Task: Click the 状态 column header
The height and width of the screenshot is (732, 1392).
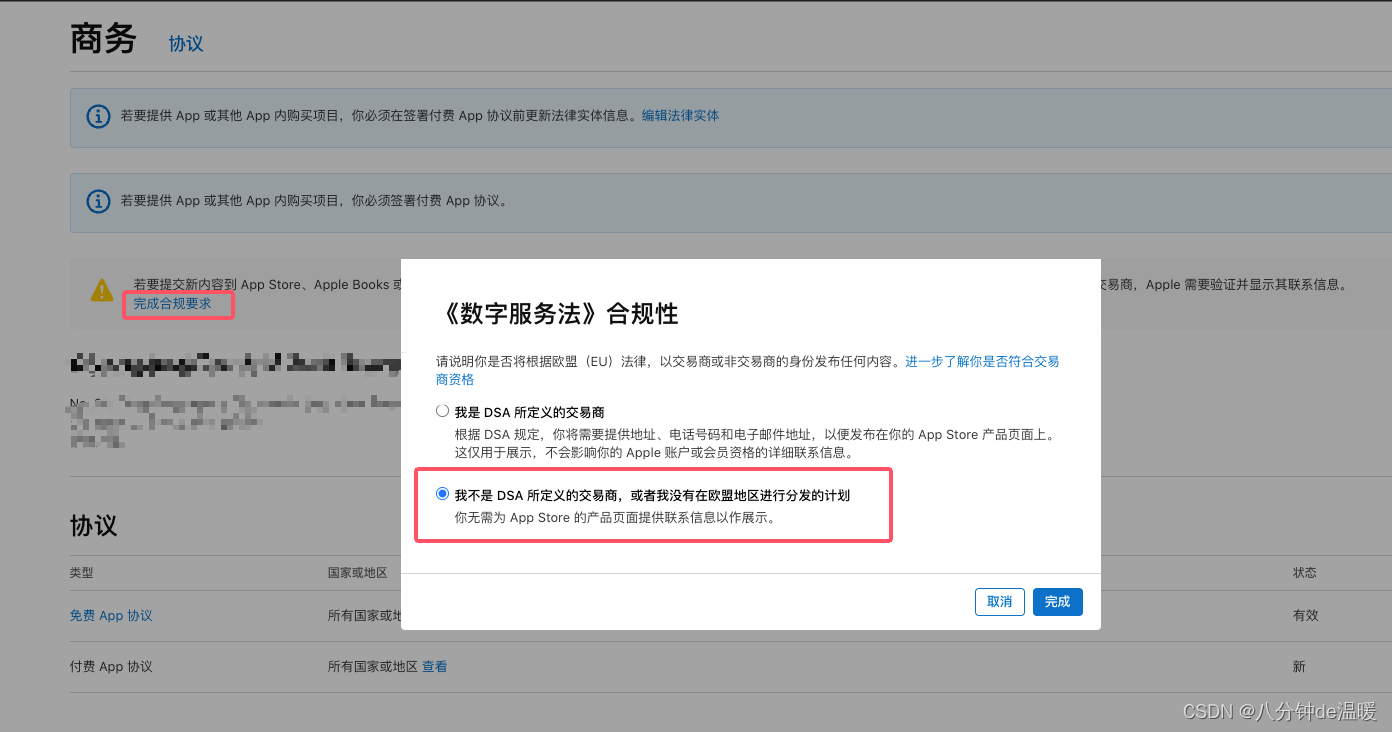Action: coord(1304,573)
